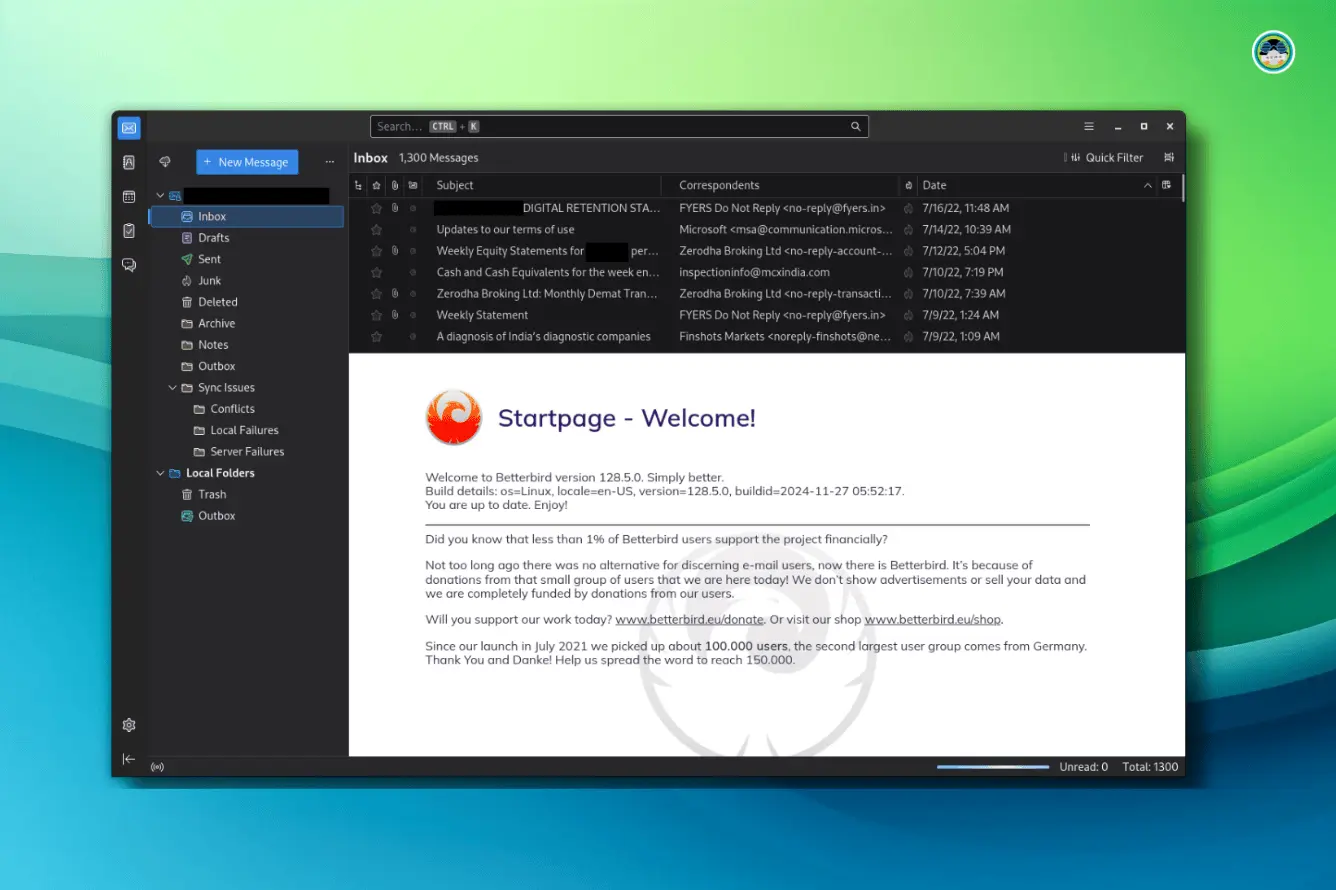Image resolution: width=1336 pixels, height=890 pixels.
Task: Collapse the Local Folders tree
Action: click(x=160, y=473)
